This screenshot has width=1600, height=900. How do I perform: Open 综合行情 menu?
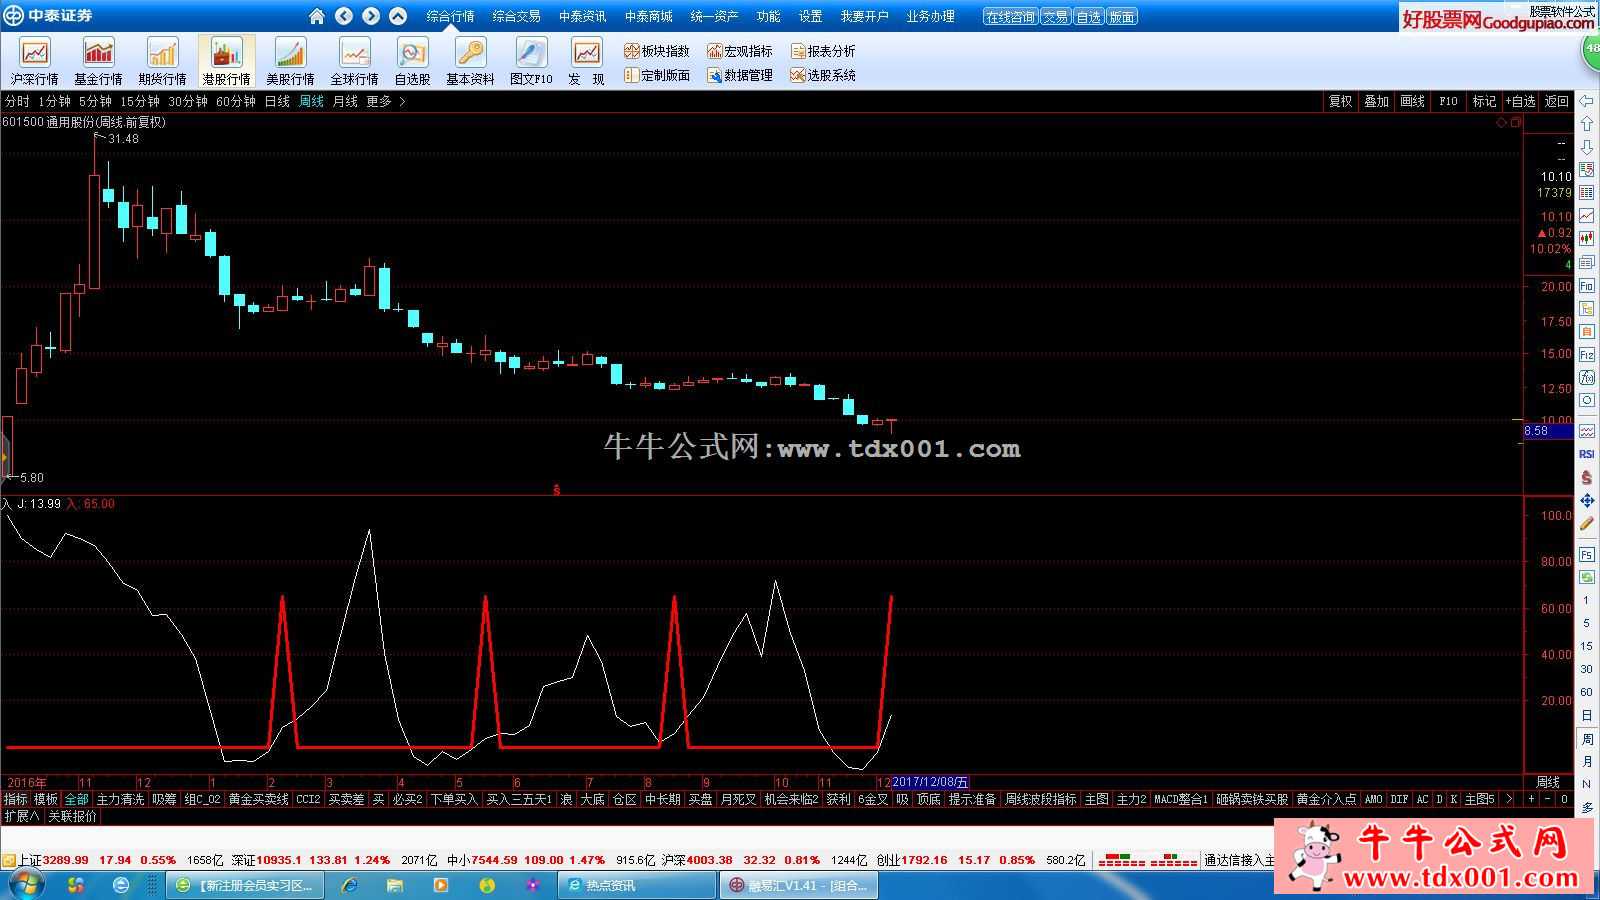pos(450,16)
